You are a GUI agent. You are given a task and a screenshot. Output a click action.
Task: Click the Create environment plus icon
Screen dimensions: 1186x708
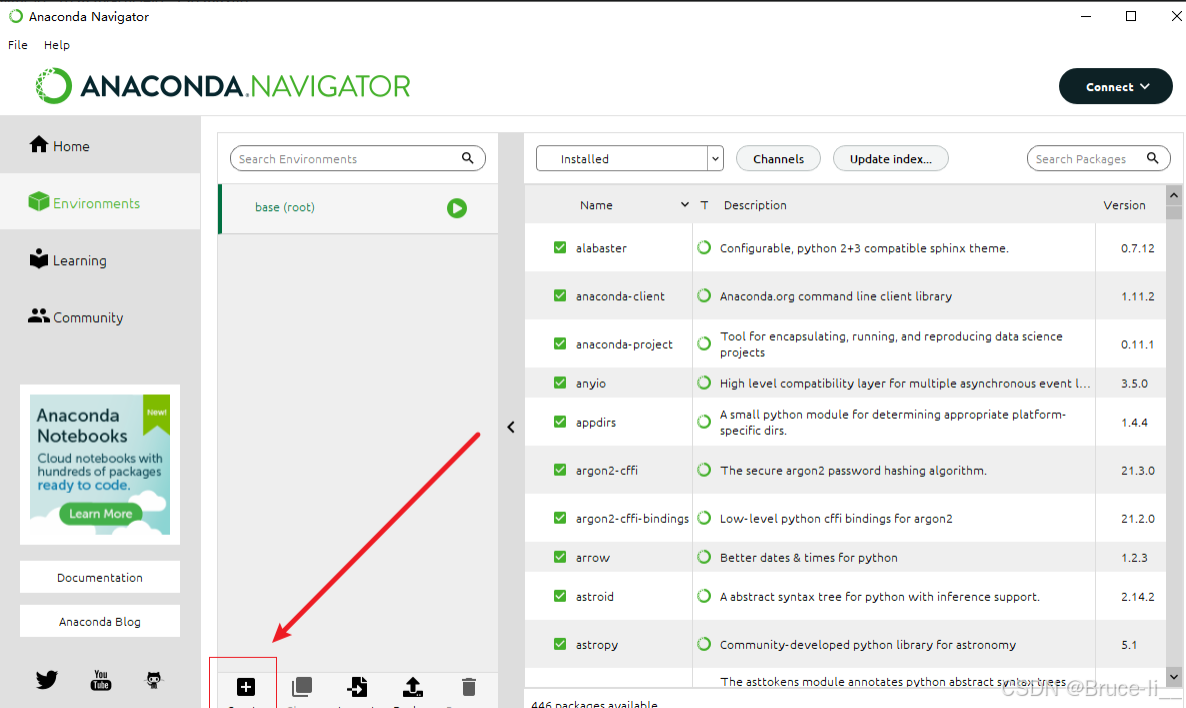[246, 687]
